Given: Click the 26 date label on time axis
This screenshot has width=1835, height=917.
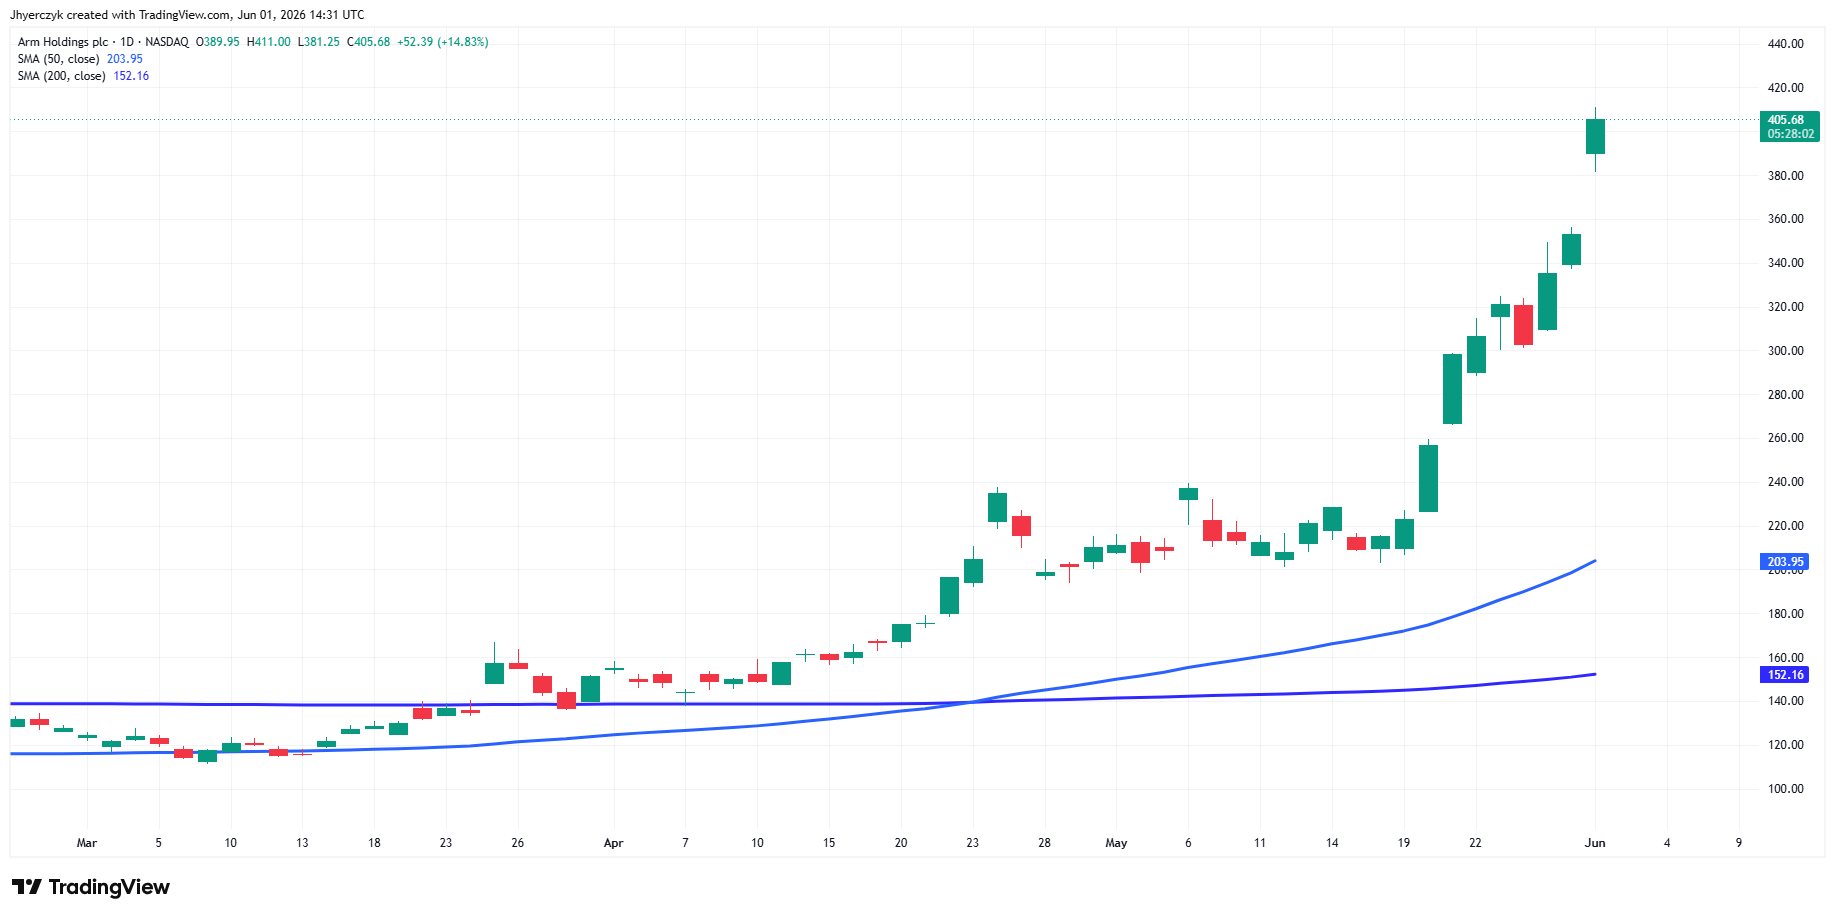Looking at the screenshot, I should pyautogui.click(x=518, y=843).
